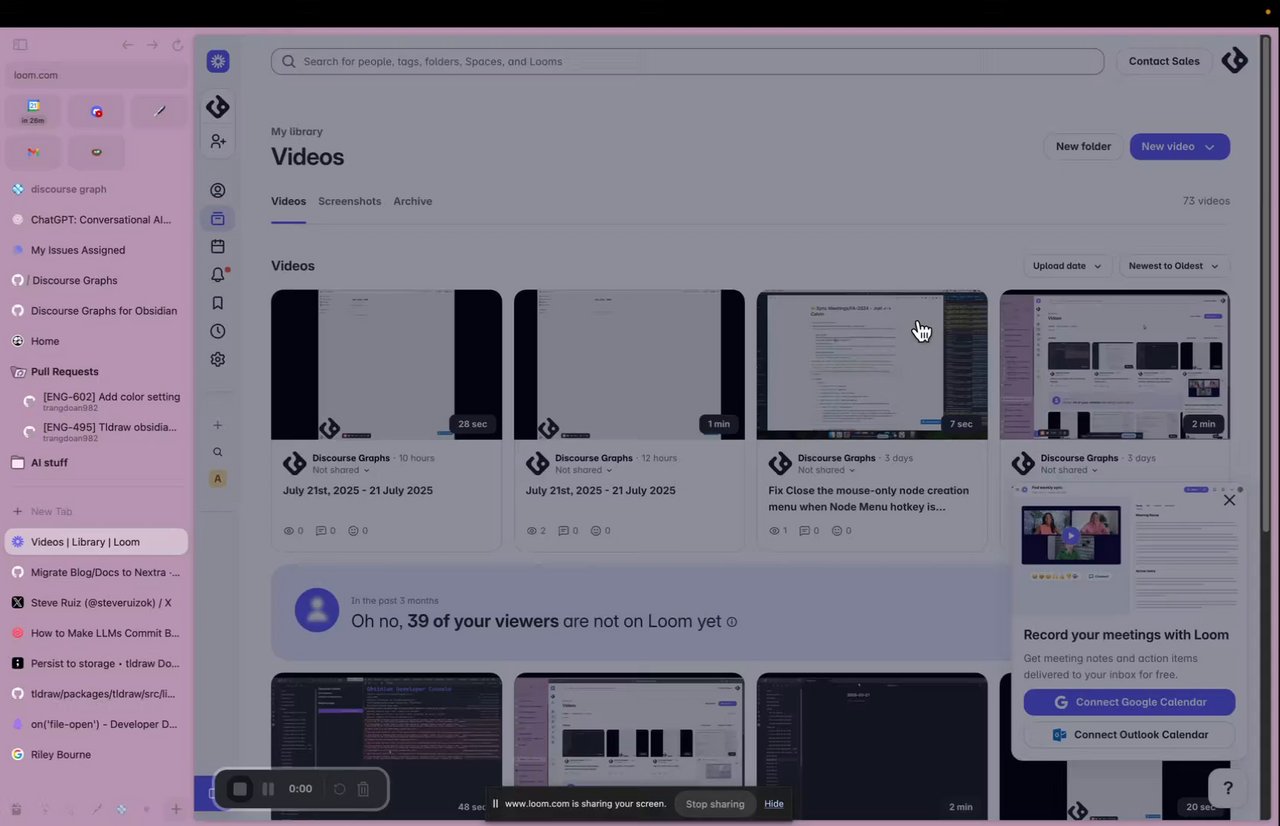1280x826 pixels.
Task: Open the Settings gear icon
Action: (218, 359)
